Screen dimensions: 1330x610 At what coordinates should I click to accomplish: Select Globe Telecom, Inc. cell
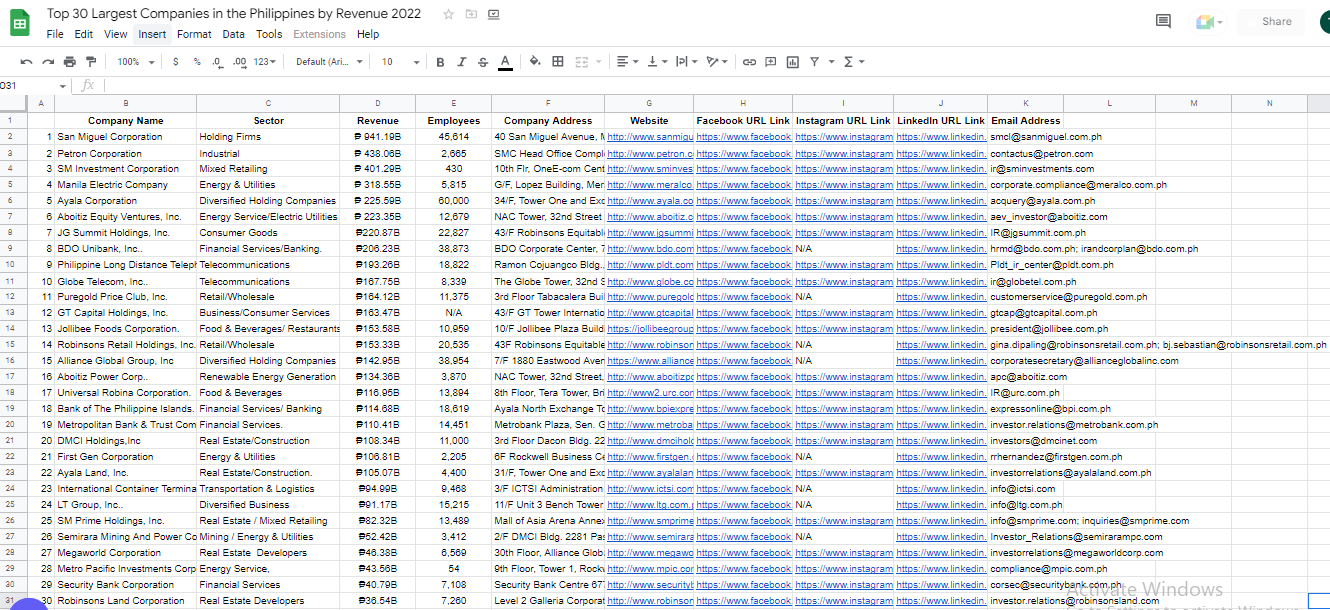[126, 281]
